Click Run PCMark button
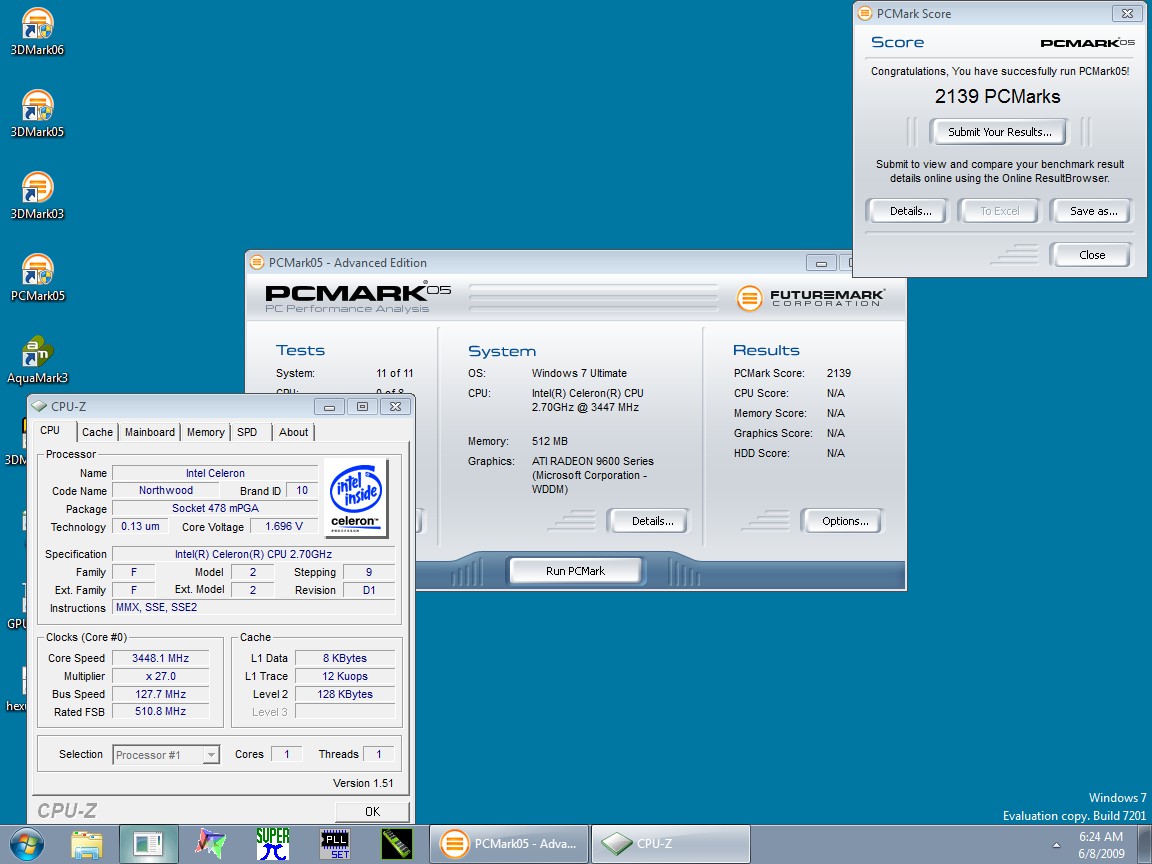The width and height of the screenshot is (1152, 864). [575, 571]
